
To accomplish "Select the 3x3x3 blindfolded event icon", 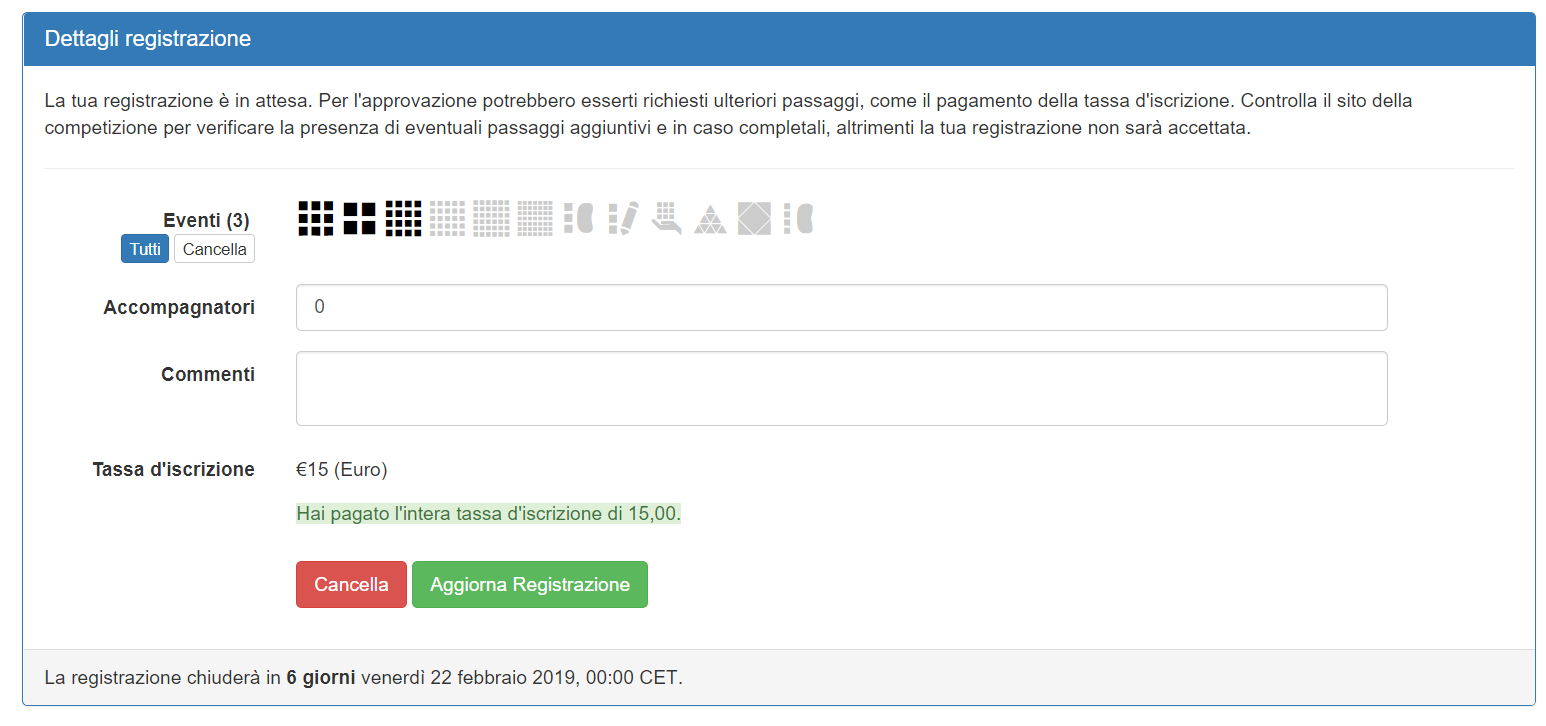I will coord(579,218).
